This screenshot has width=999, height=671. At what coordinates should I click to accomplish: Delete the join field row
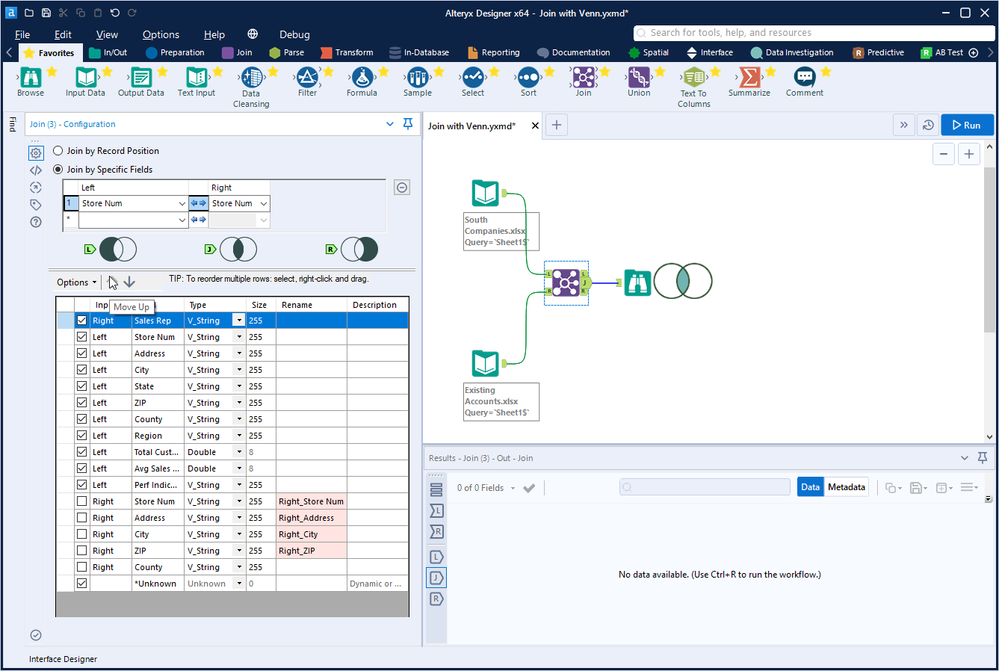[x=402, y=187]
